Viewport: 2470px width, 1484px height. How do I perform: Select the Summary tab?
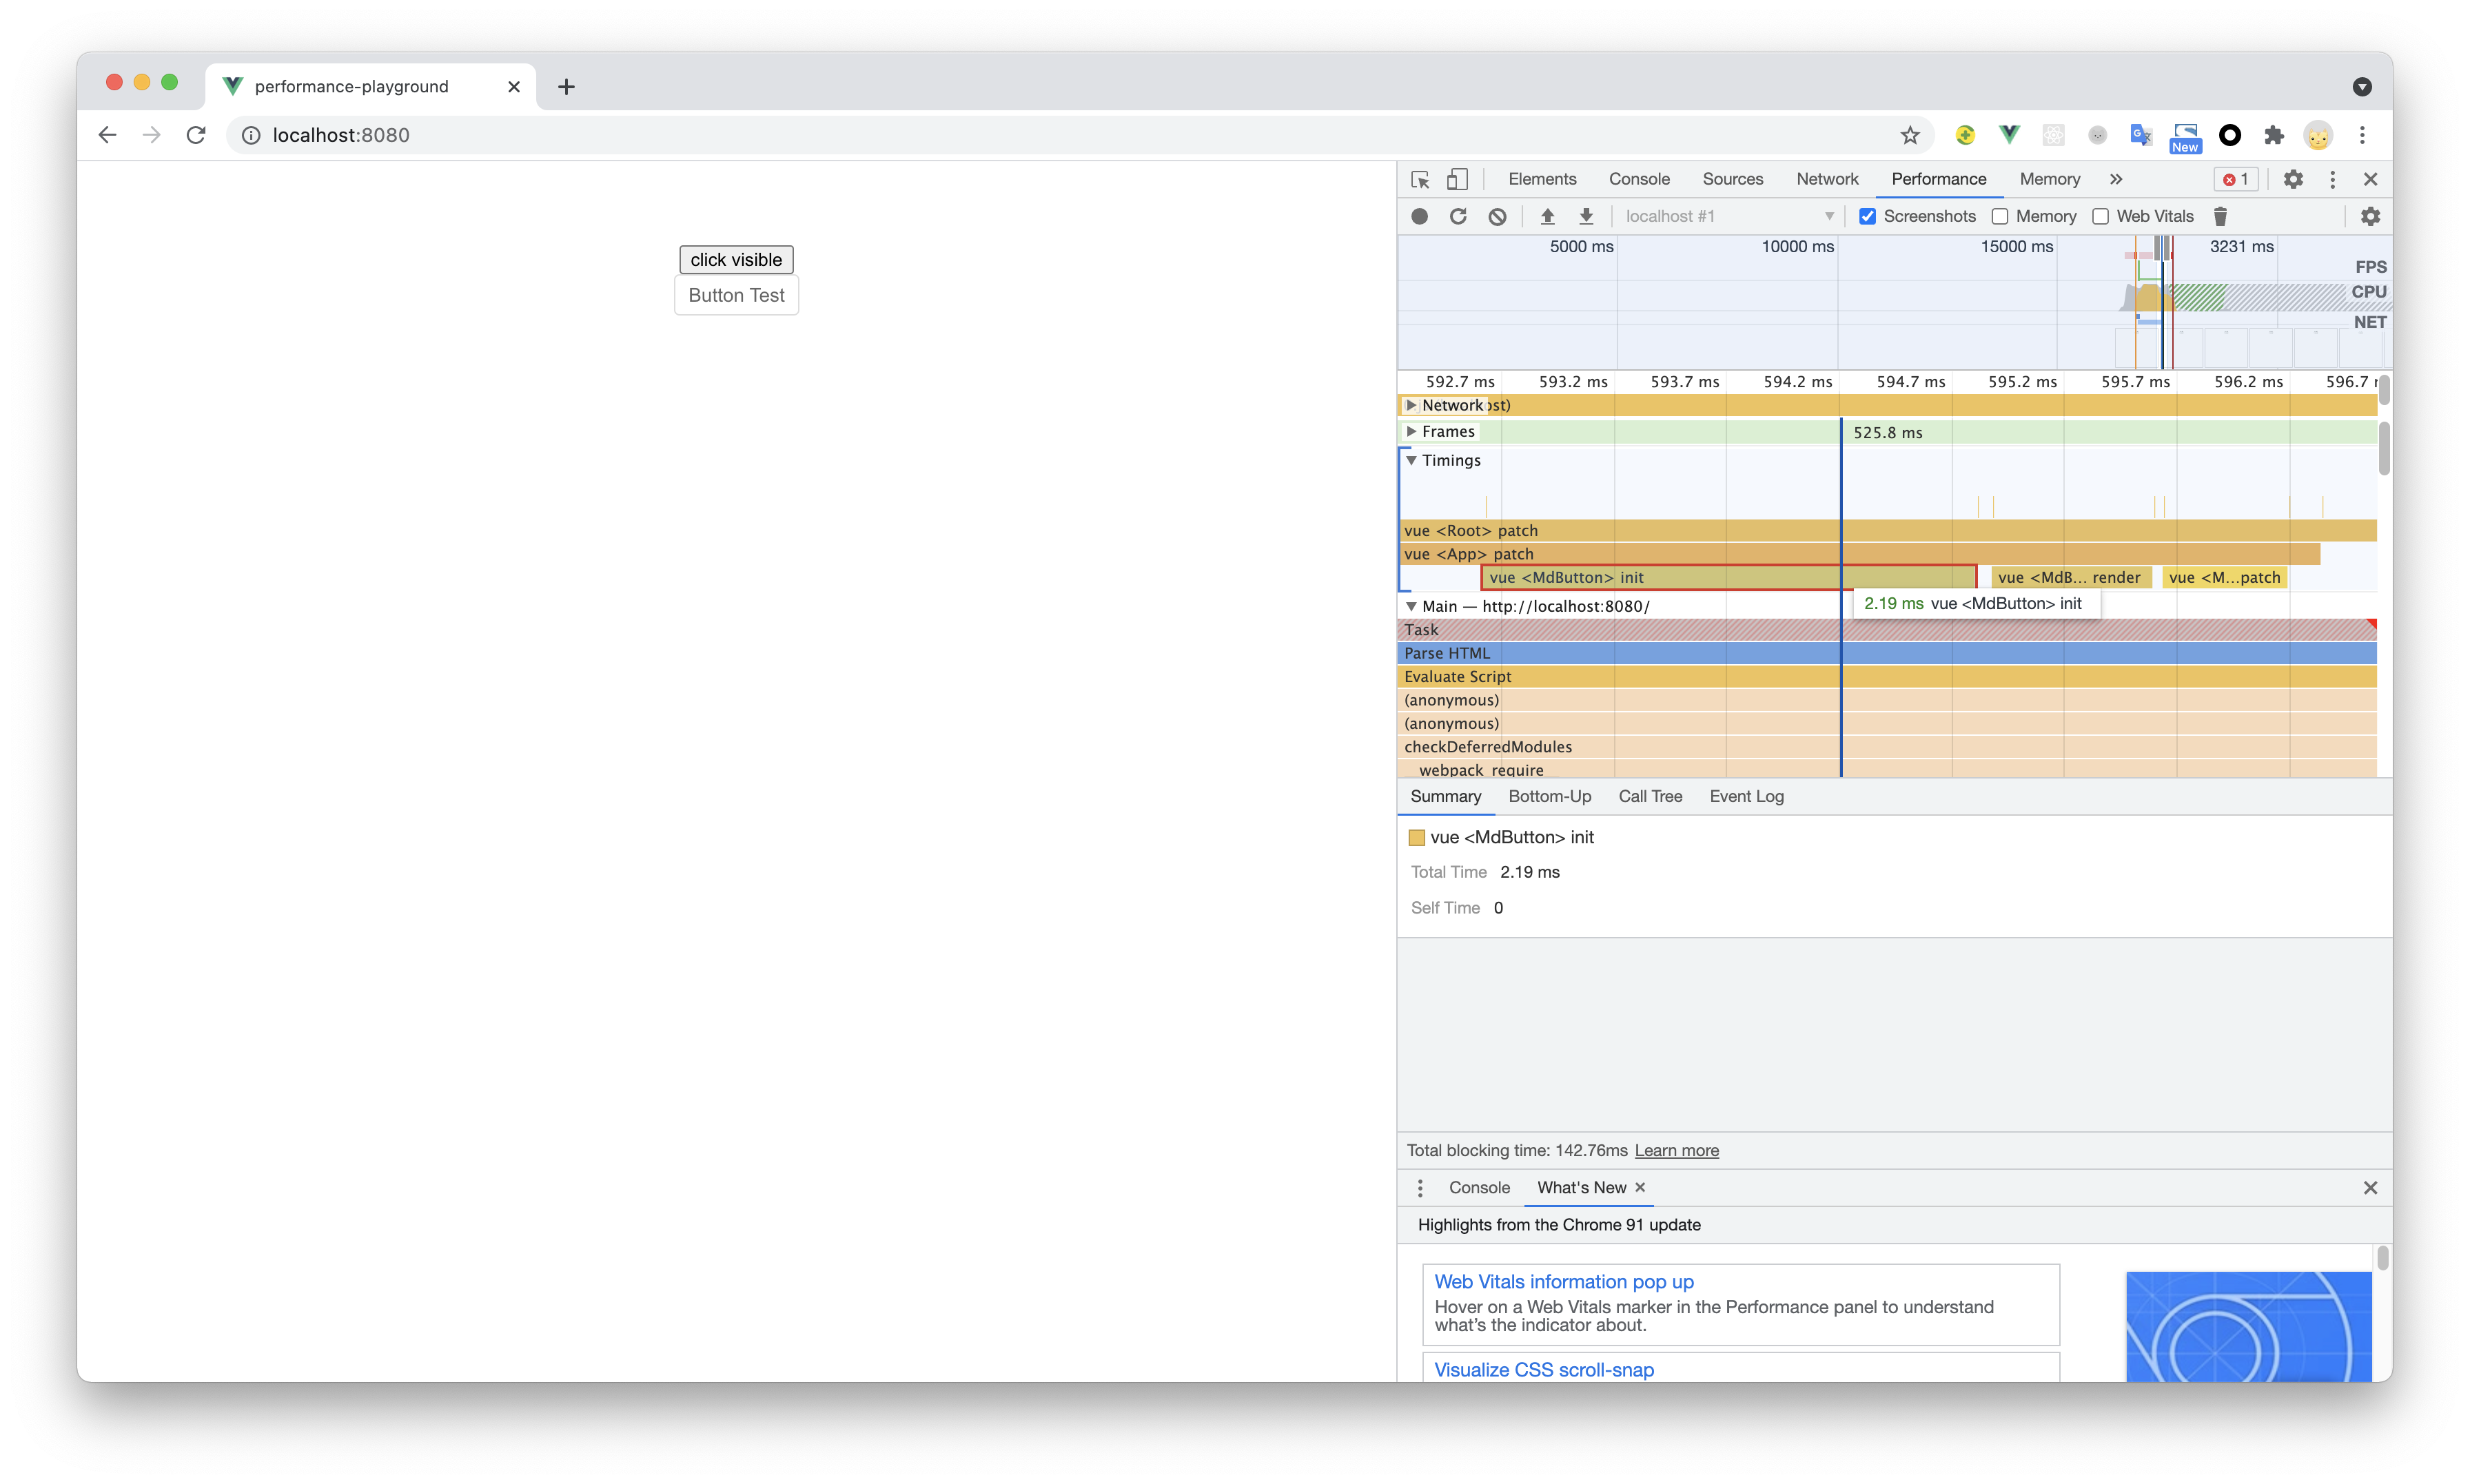pos(1445,796)
